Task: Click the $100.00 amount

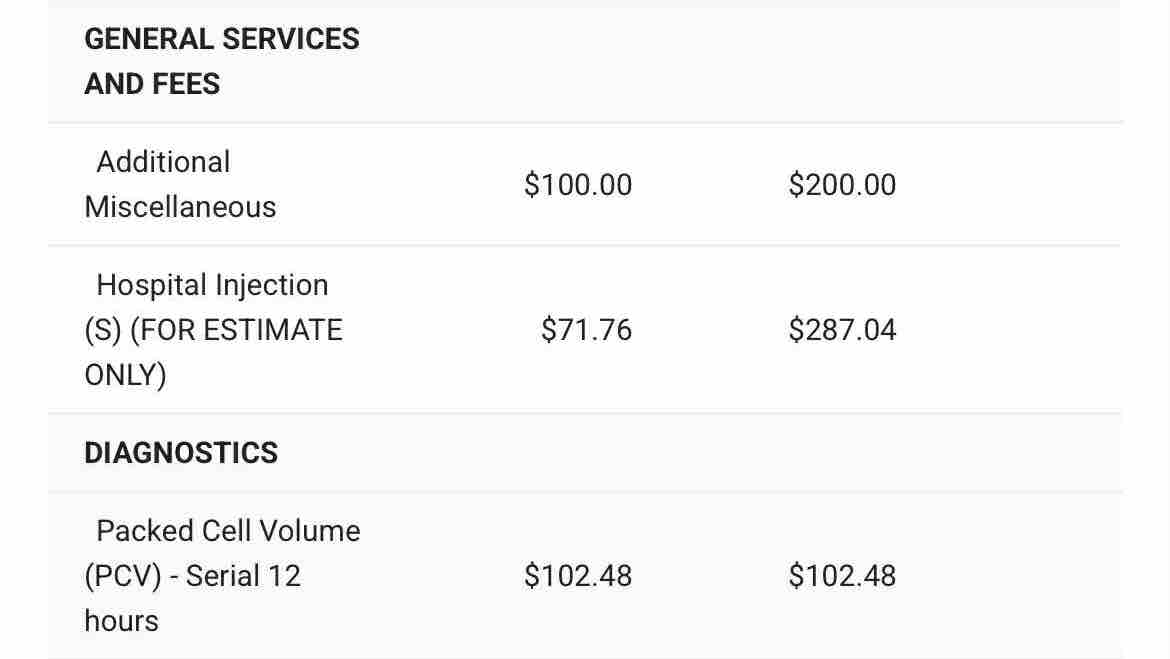Action: click(x=578, y=185)
